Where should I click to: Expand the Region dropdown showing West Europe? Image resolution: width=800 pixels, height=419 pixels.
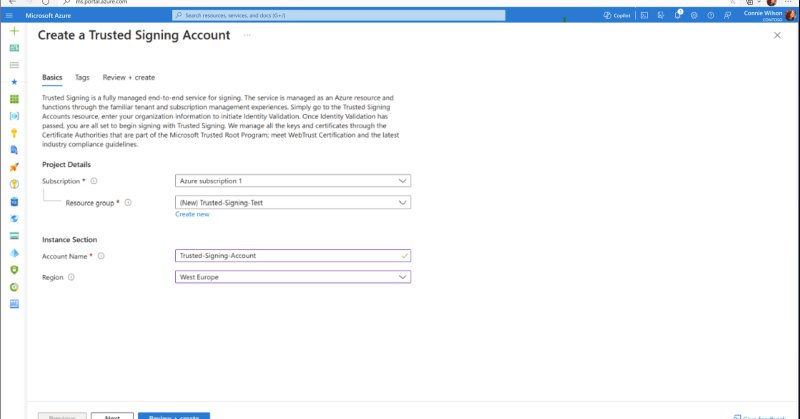(293, 277)
